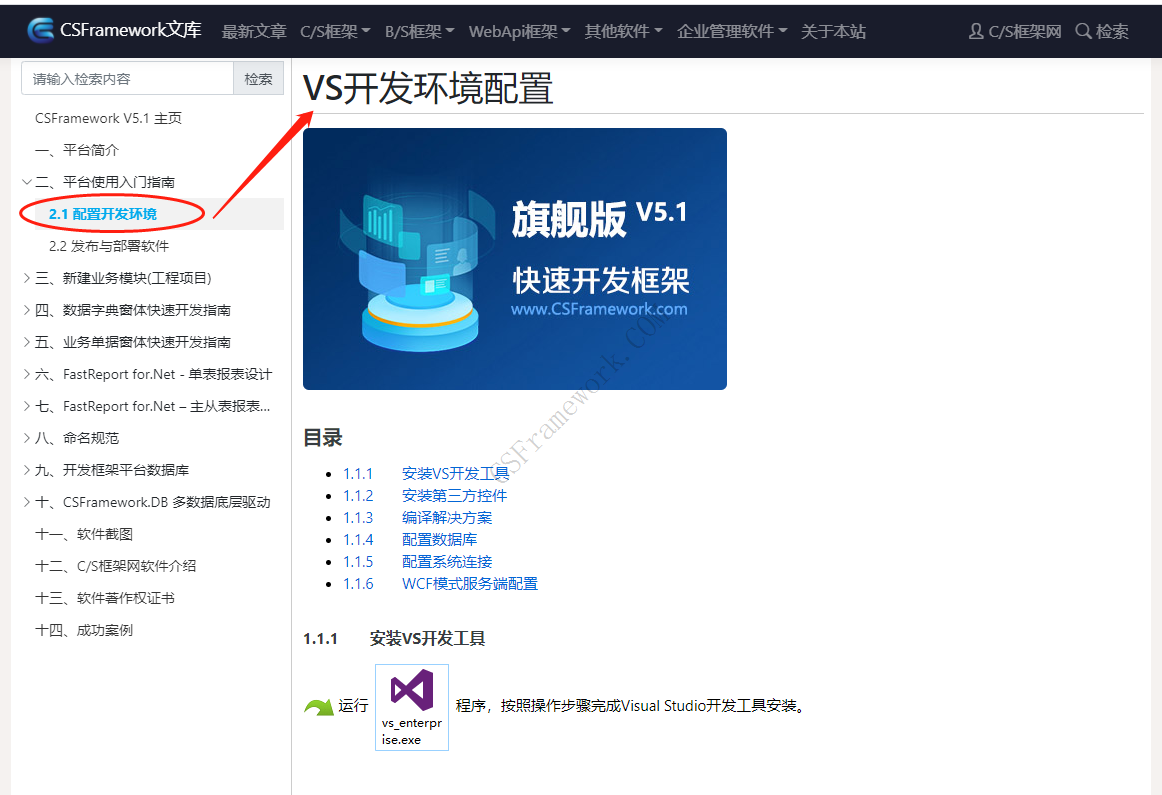Open the WebApi框架 dropdown menu

point(519,31)
